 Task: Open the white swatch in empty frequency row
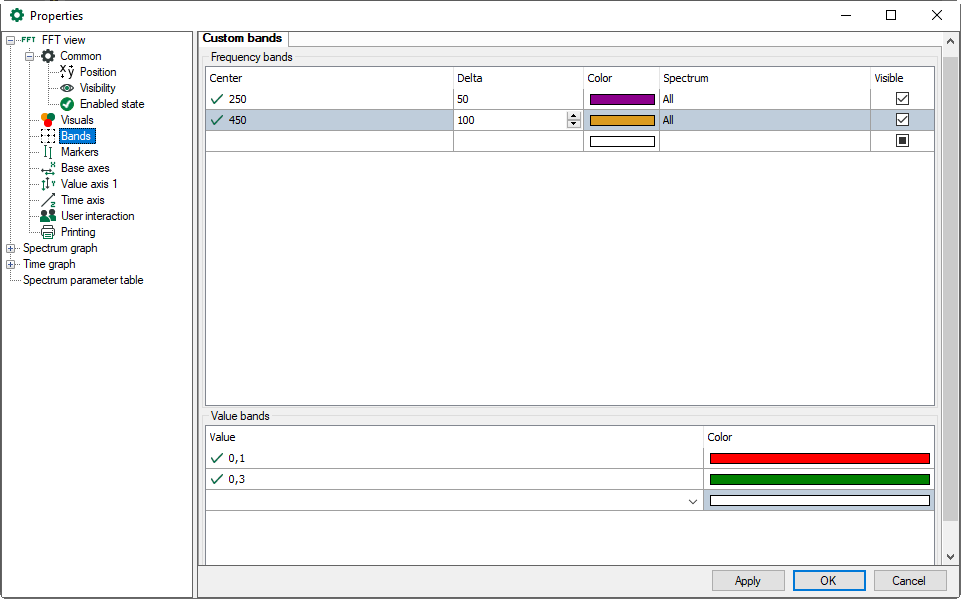click(x=622, y=141)
